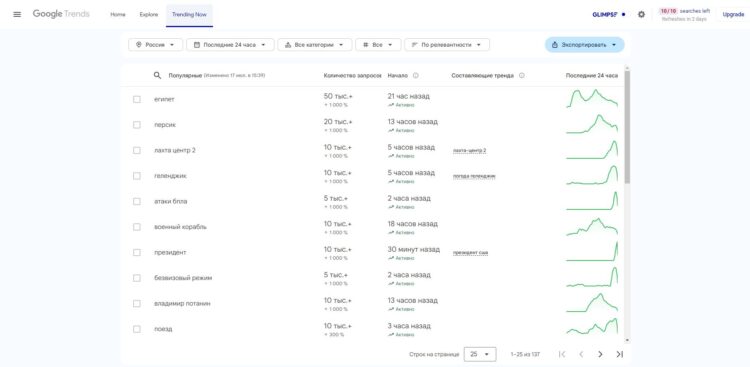Open trend chart for лахта центр 2
This screenshot has width=750, height=367.
point(592,149)
